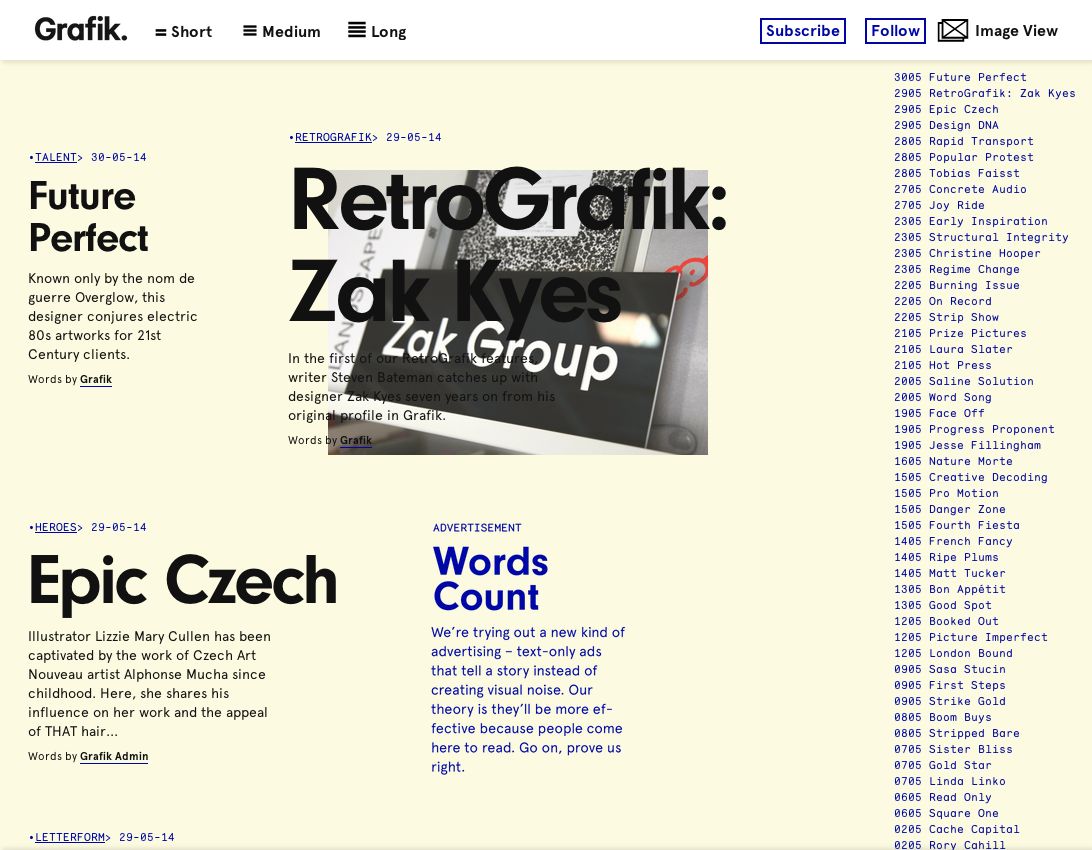Open 2005 Word Song in sidebar

943,398
